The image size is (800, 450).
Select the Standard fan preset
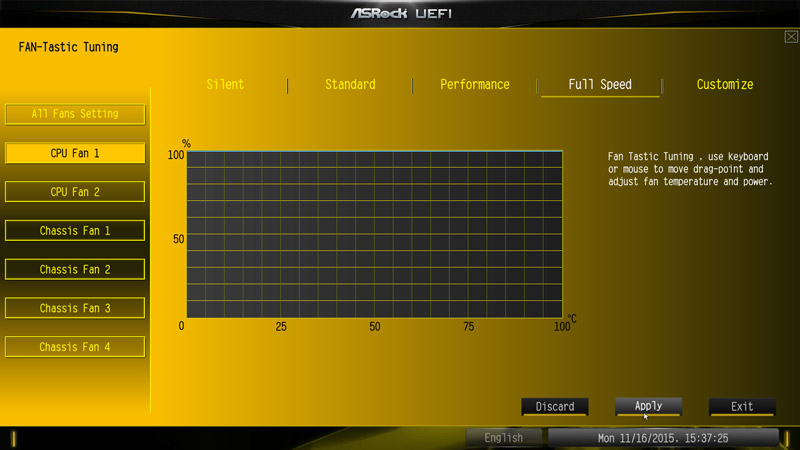click(x=350, y=85)
